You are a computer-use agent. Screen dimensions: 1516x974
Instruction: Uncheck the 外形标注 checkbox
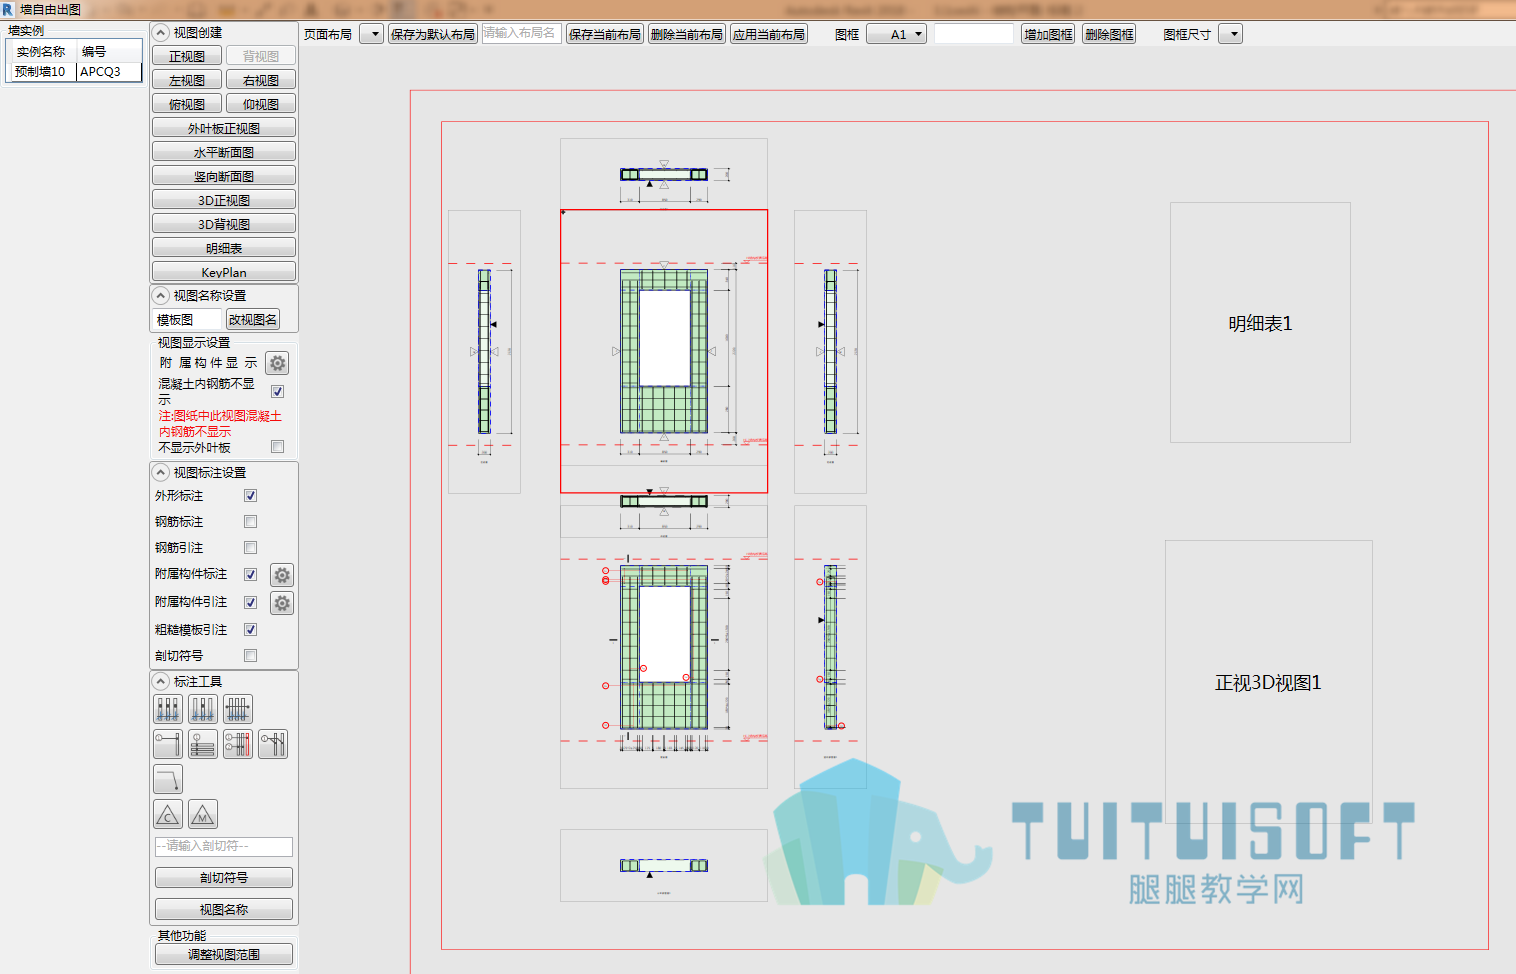pos(251,496)
